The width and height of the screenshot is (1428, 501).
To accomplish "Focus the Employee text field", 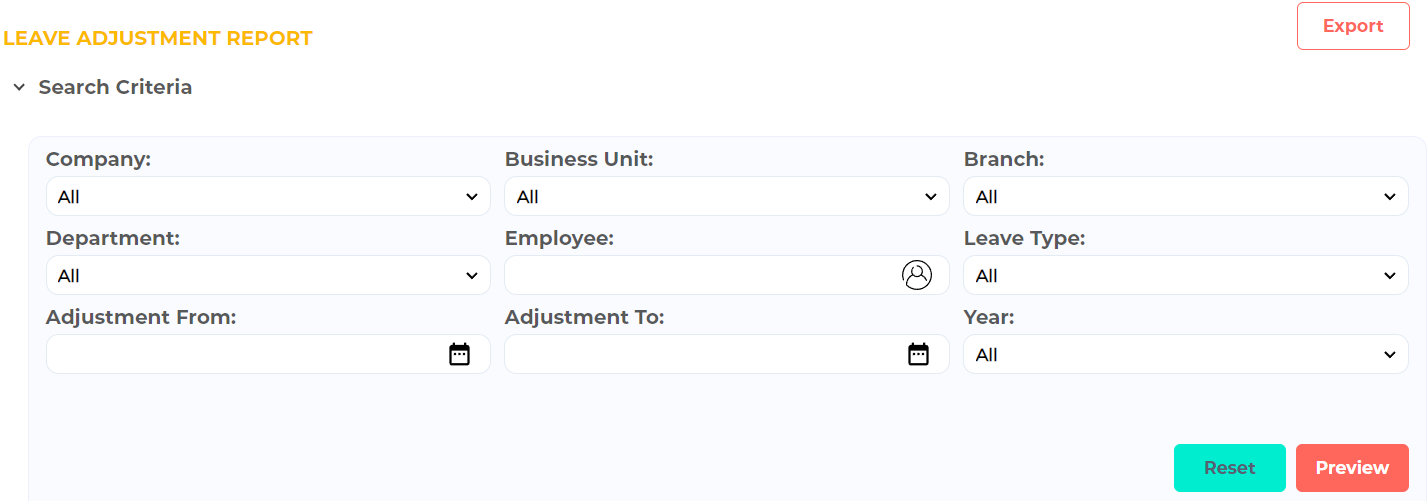I will pyautogui.click(x=727, y=275).
